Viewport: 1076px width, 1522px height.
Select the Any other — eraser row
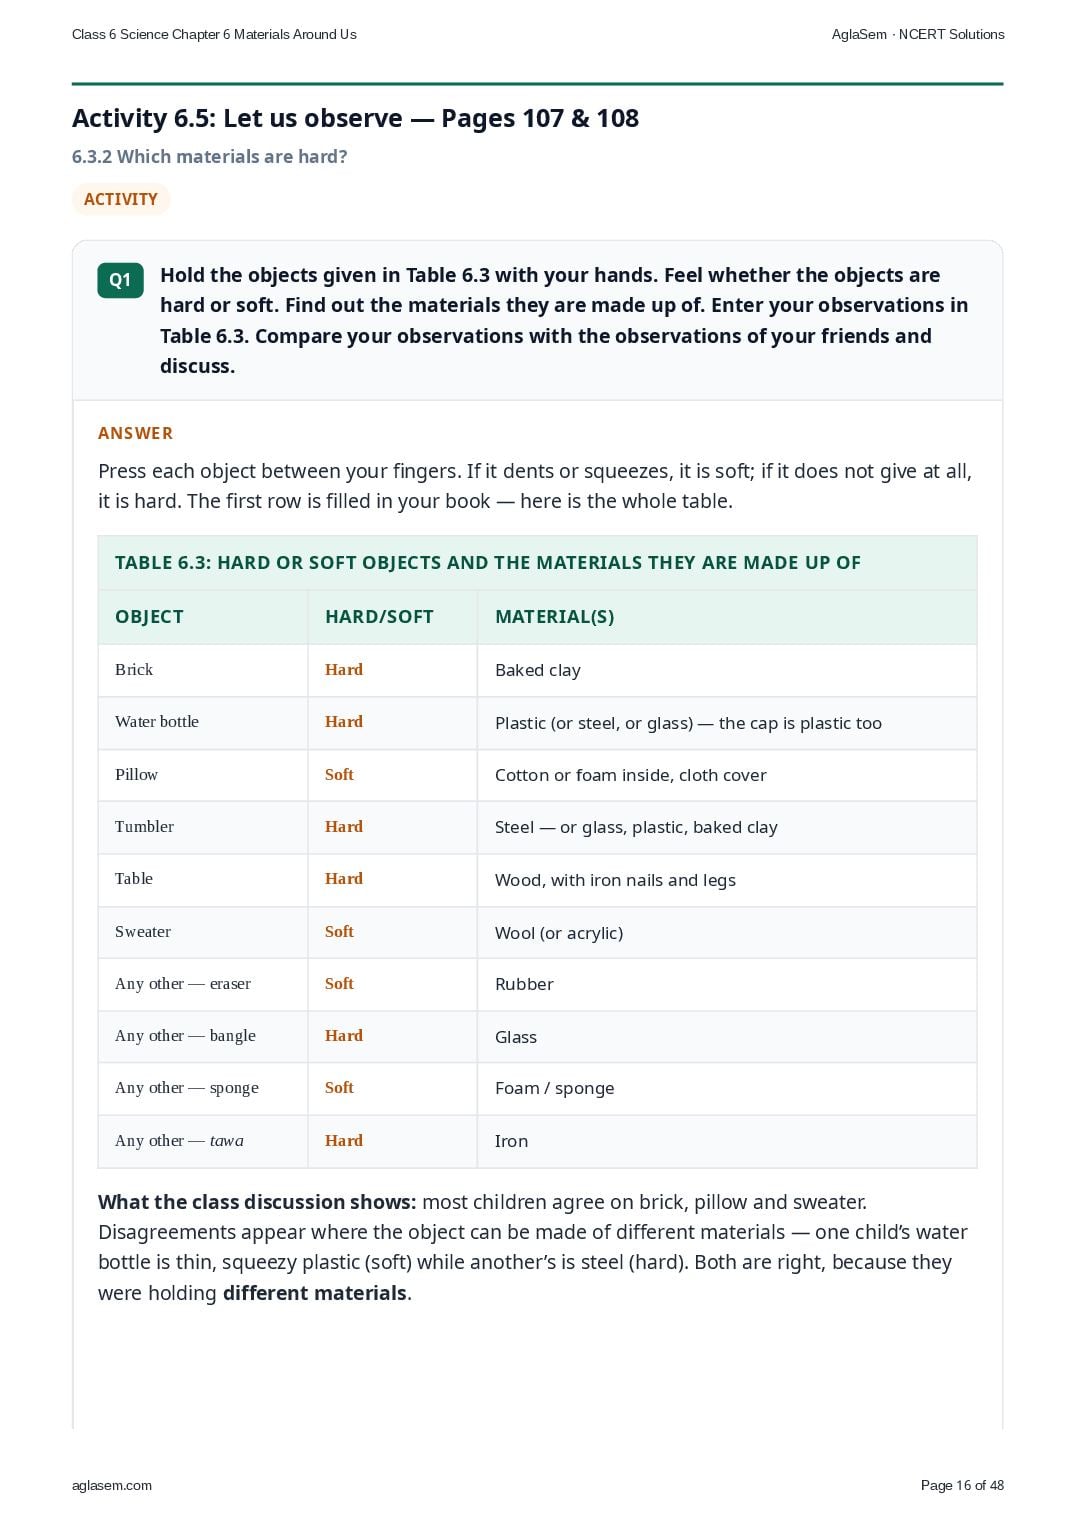tap(537, 984)
